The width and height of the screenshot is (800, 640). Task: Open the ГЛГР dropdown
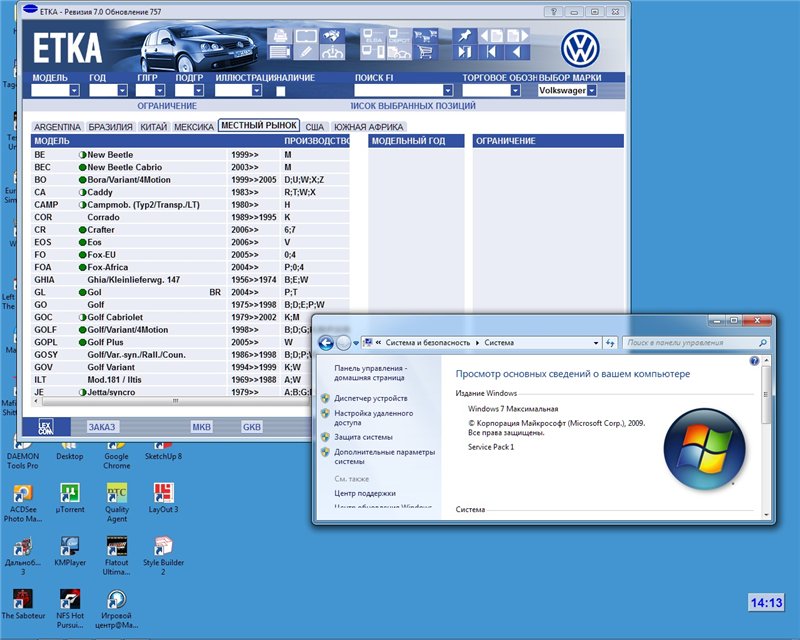[x=160, y=90]
